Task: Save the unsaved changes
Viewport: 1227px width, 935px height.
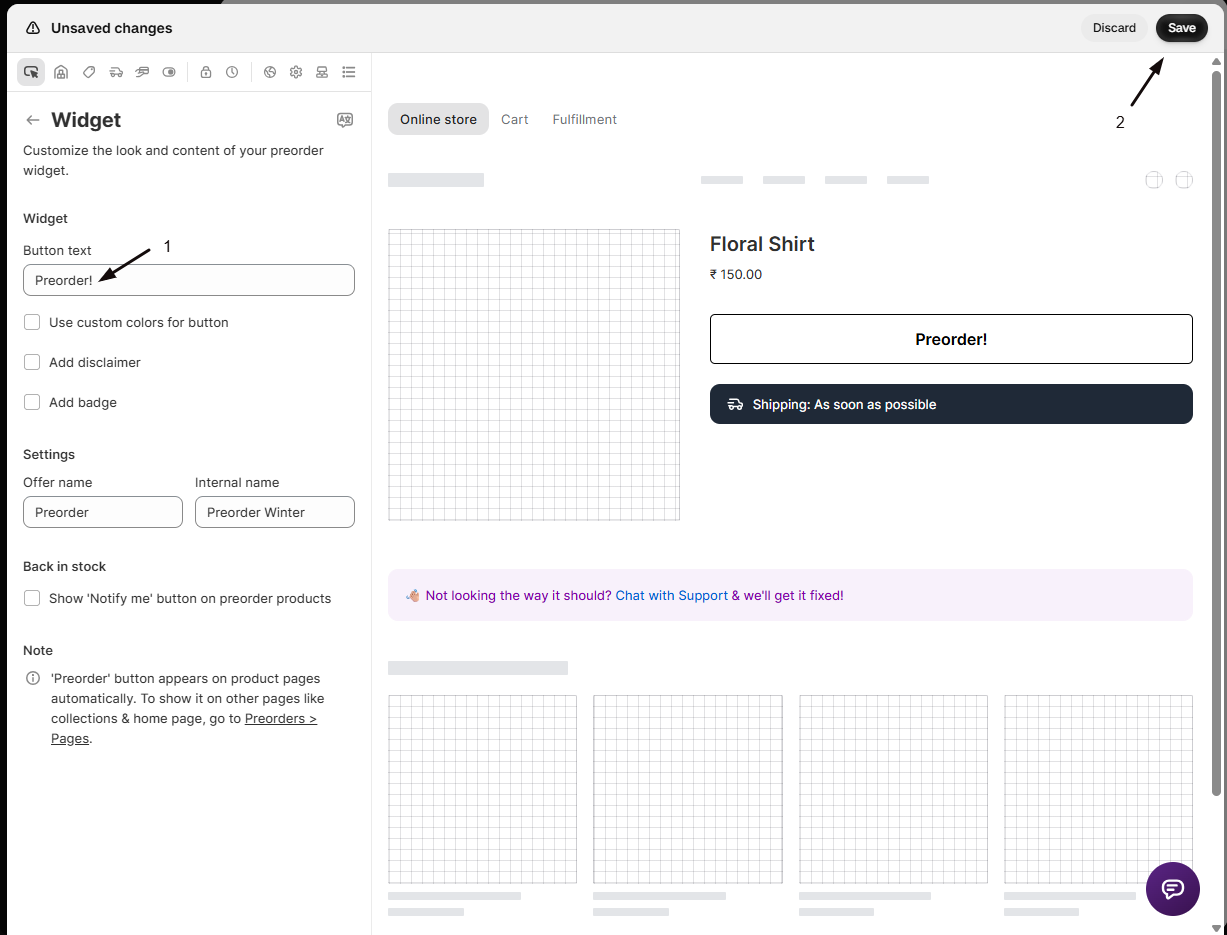Action: 1182,28
